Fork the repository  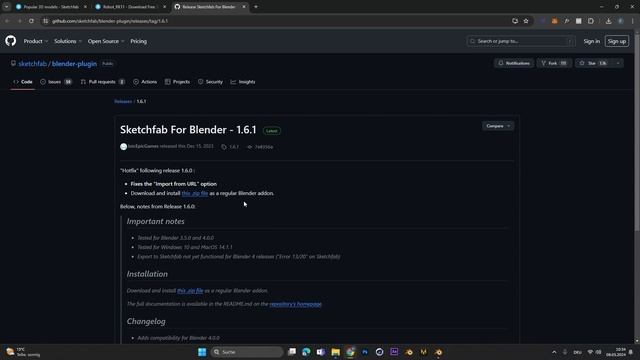pyautogui.click(x=554, y=63)
